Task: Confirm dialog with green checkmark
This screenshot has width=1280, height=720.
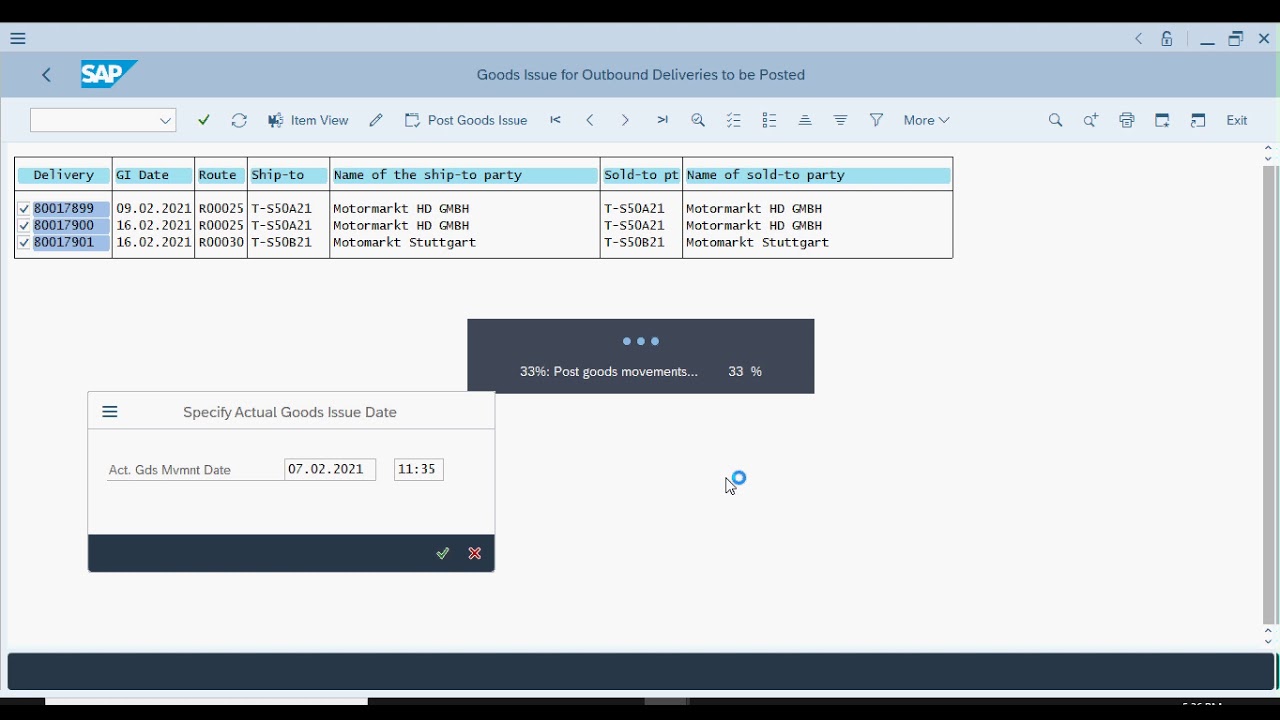Action: click(443, 554)
